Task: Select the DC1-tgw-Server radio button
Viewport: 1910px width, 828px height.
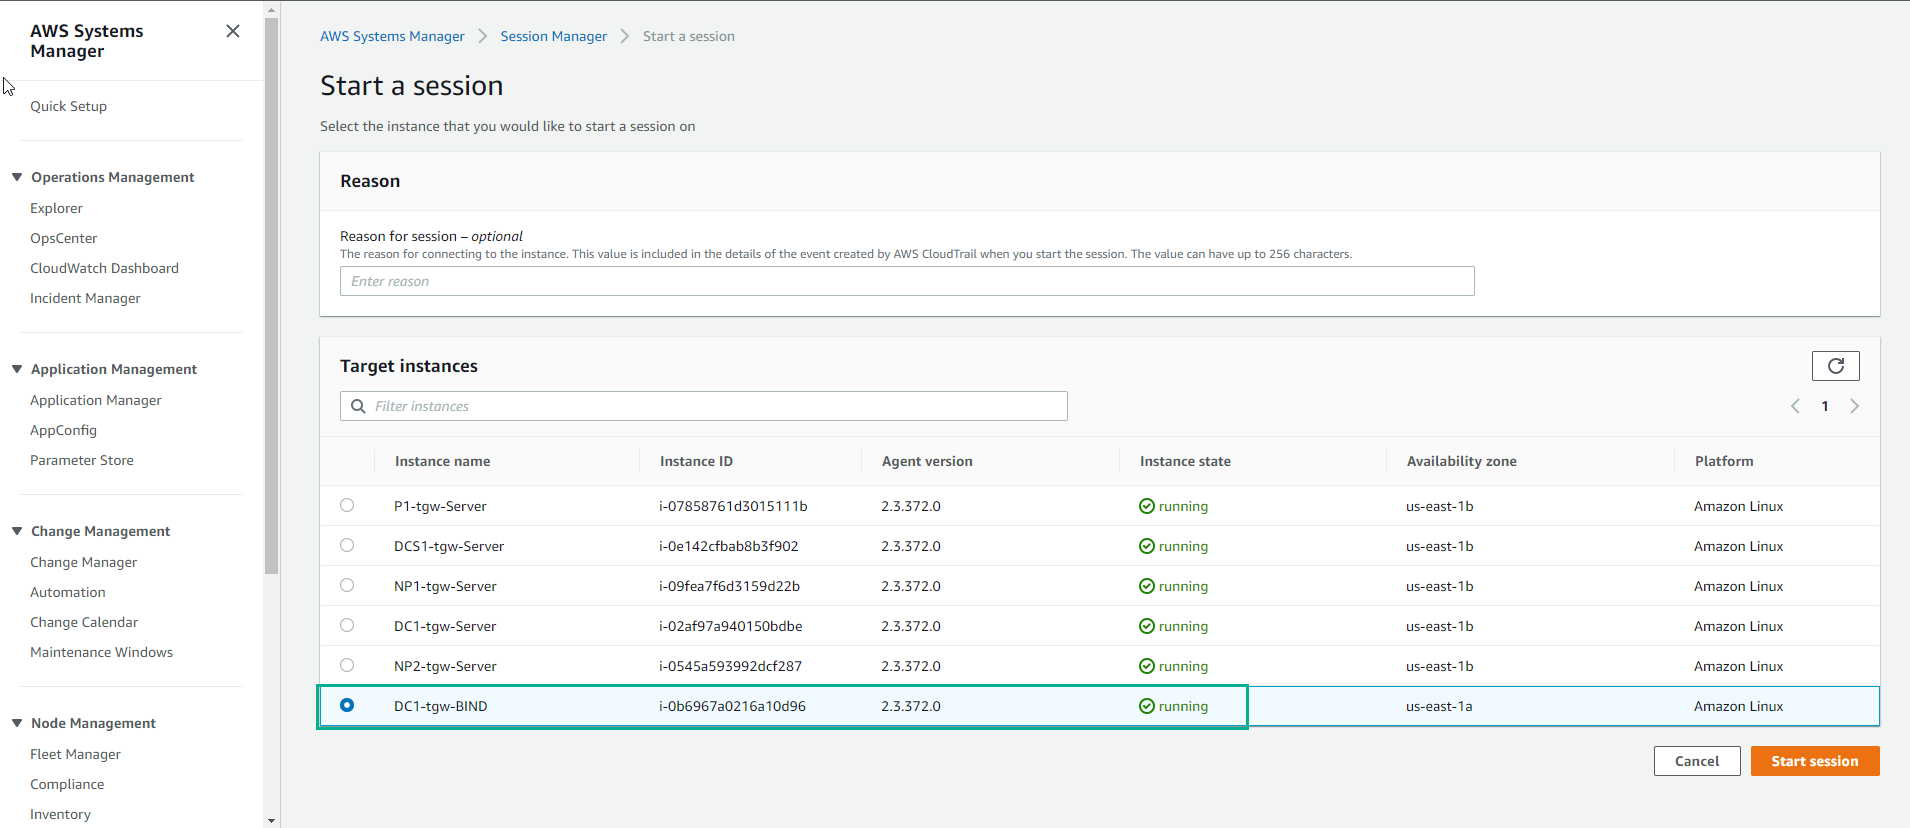Action: (347, 625)
